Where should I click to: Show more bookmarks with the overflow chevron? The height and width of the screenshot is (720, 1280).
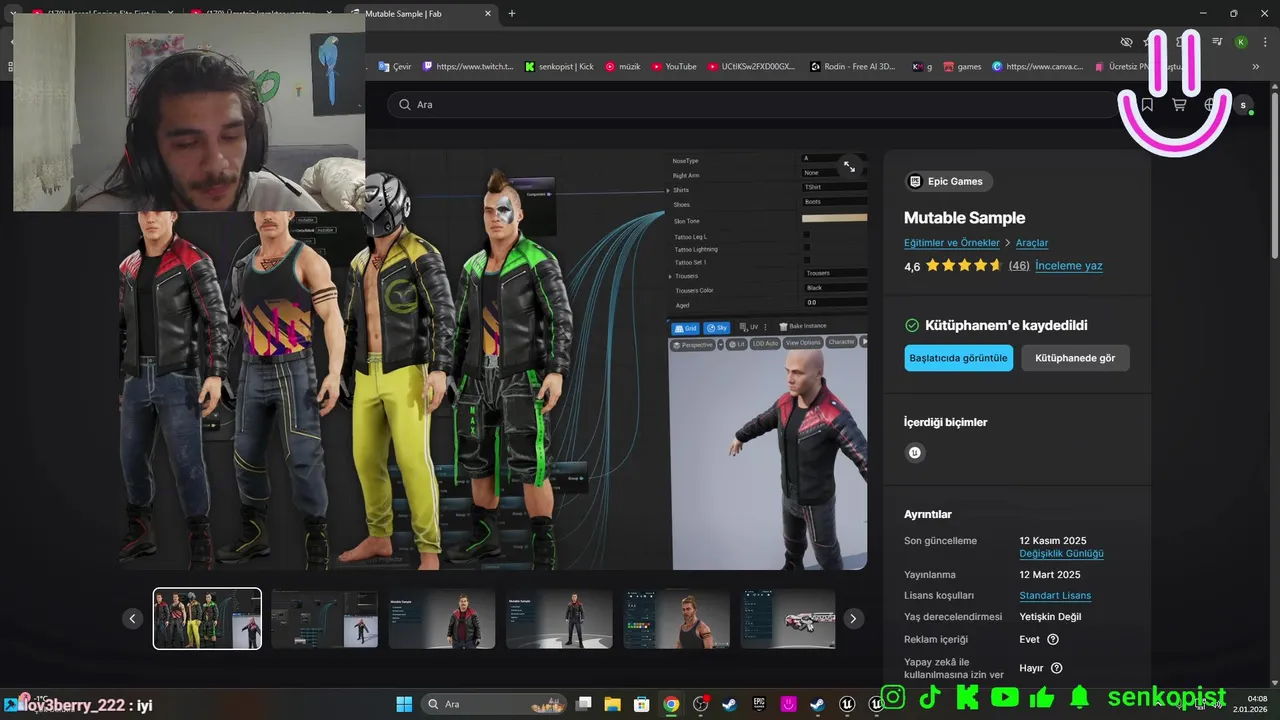tap(1256, 67)
